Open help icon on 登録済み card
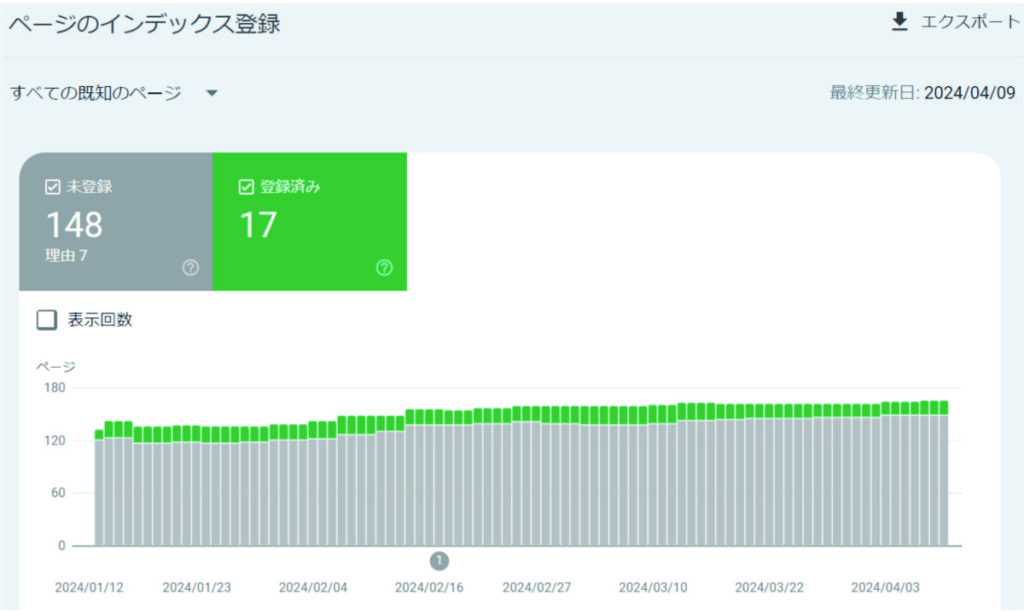Viewport: 1024px width, 612px height. (x=384, y=267)
